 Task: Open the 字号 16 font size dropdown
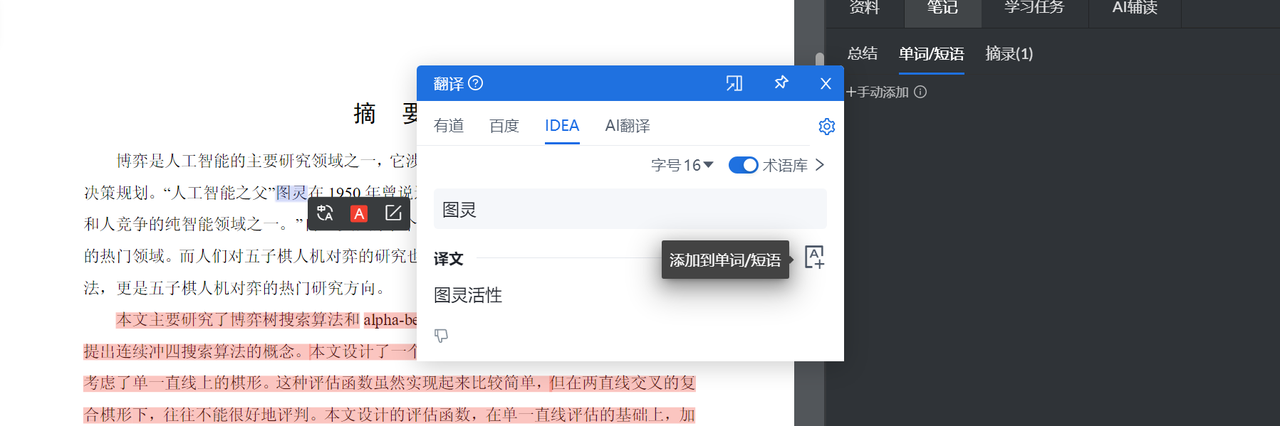point(682,165)
